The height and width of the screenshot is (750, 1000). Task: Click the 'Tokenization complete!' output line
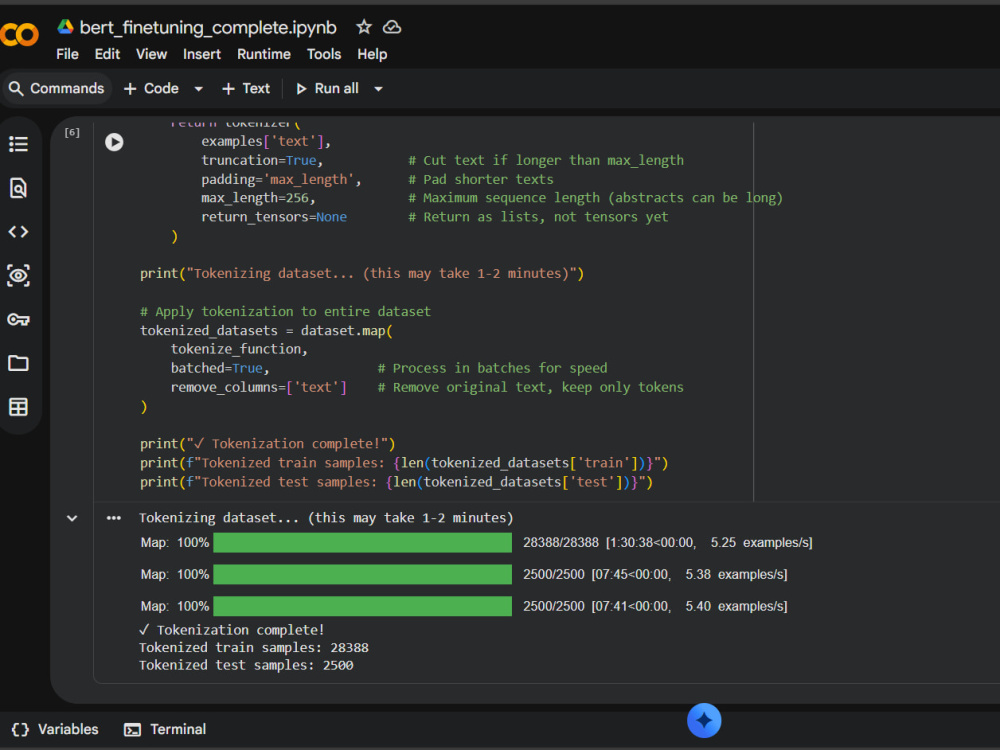232,630
